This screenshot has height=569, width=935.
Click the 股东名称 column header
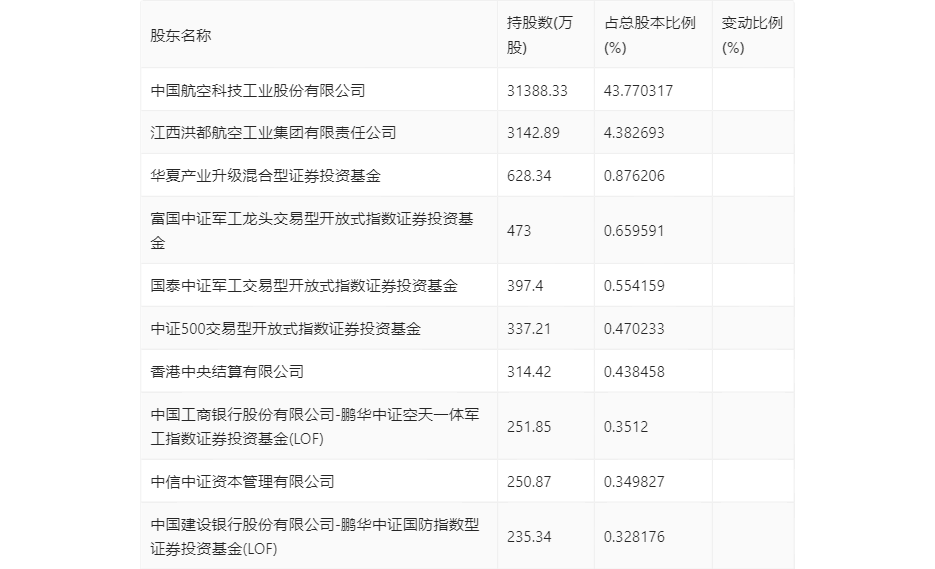tap(181, 36)
